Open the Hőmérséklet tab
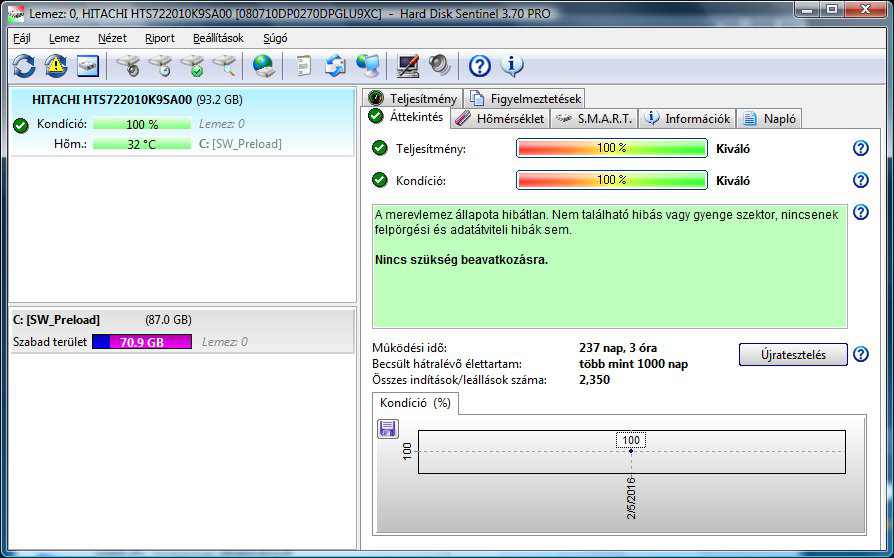The width and height of the screenshot is (894, 558). point(500,119)
